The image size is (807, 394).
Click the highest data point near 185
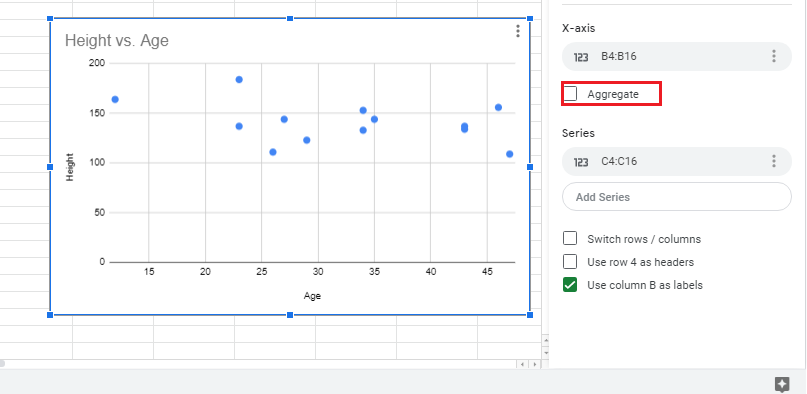(239, 79)
